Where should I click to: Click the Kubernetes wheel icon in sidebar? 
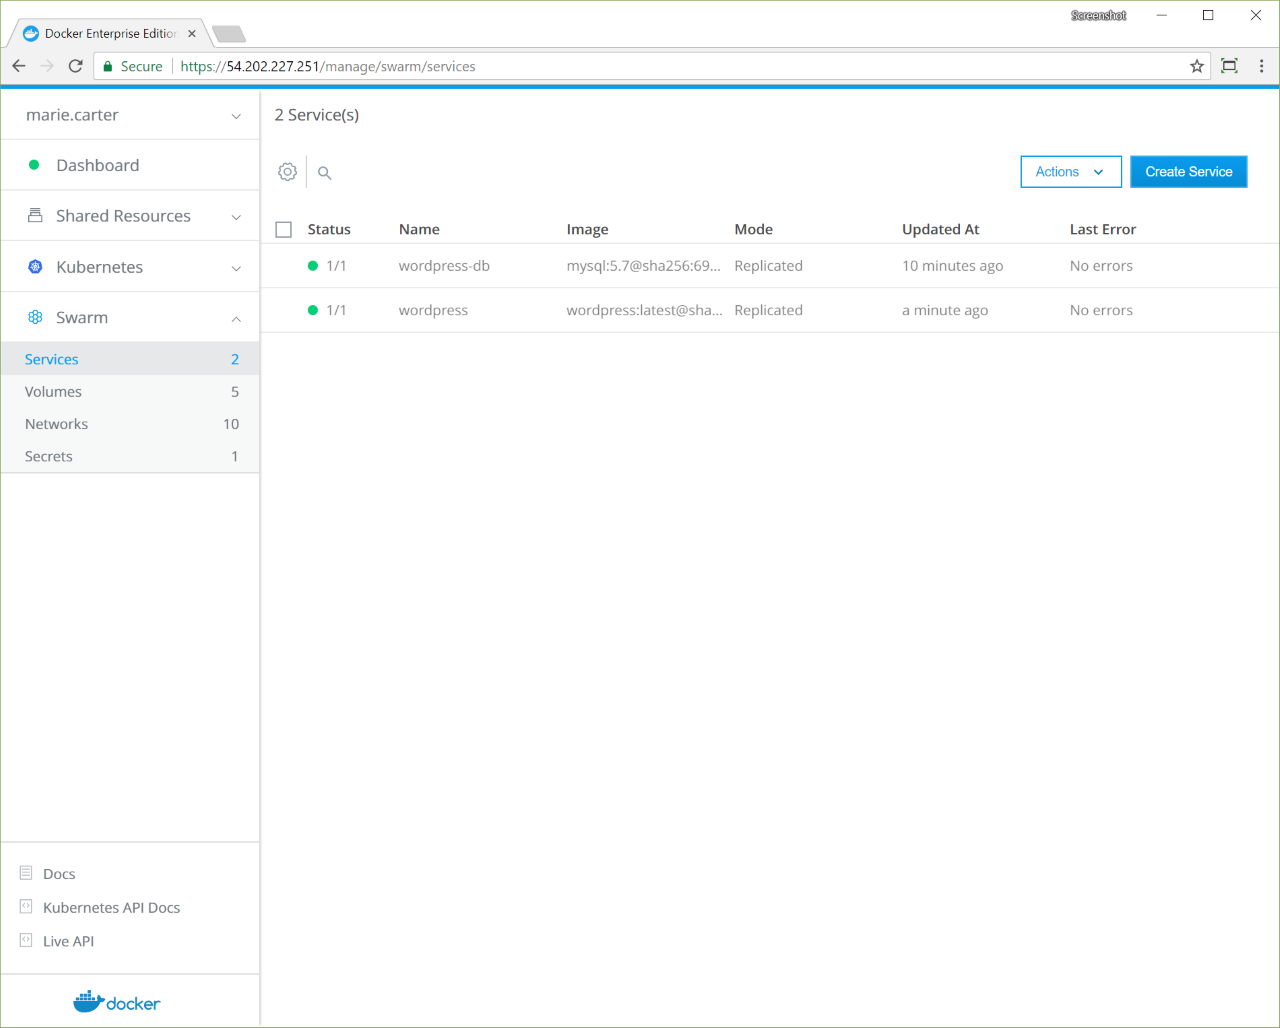35,267
